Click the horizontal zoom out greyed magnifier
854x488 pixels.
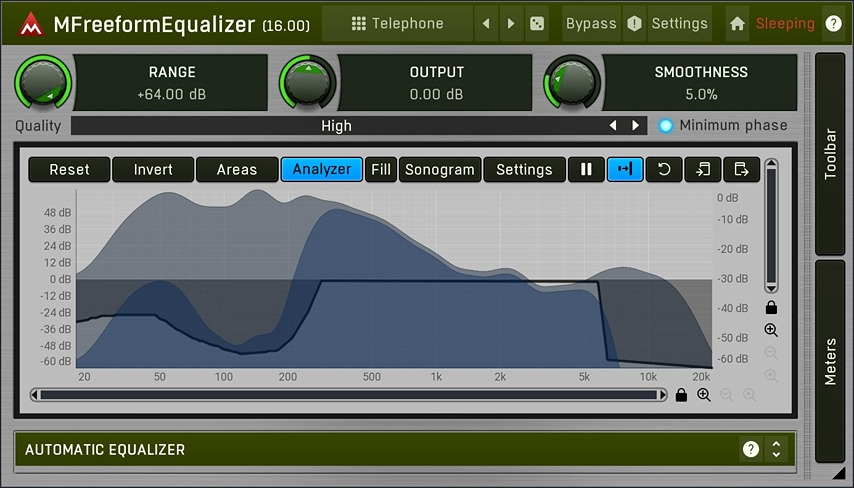(727, 395)
